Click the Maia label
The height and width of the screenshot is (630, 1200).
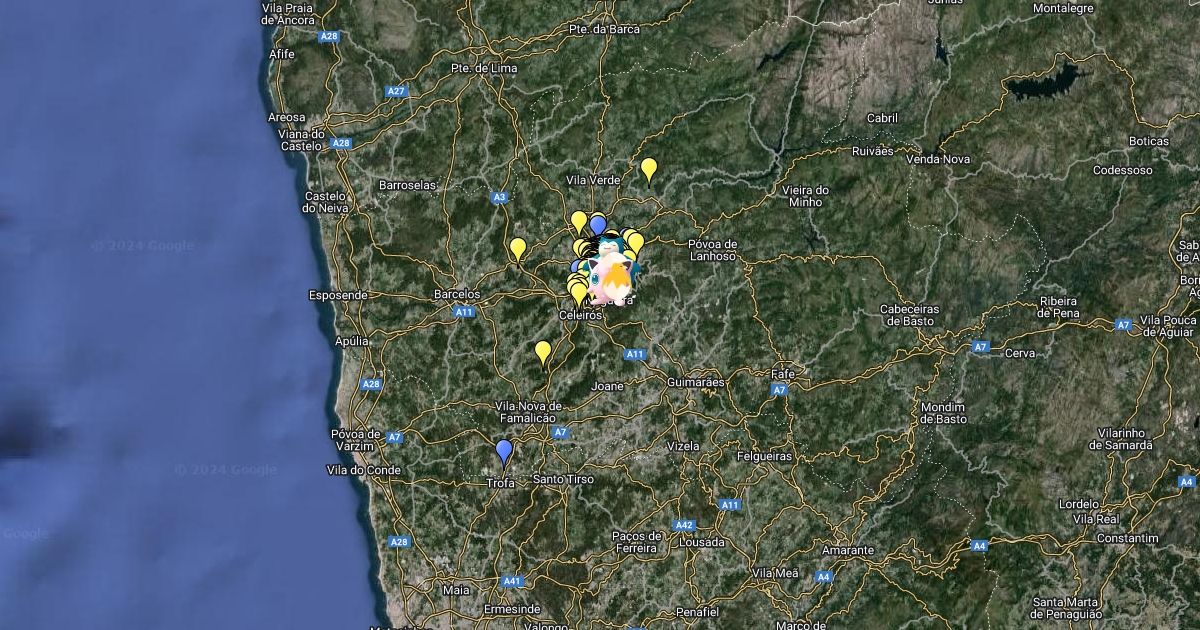click(x=456, y=590)
